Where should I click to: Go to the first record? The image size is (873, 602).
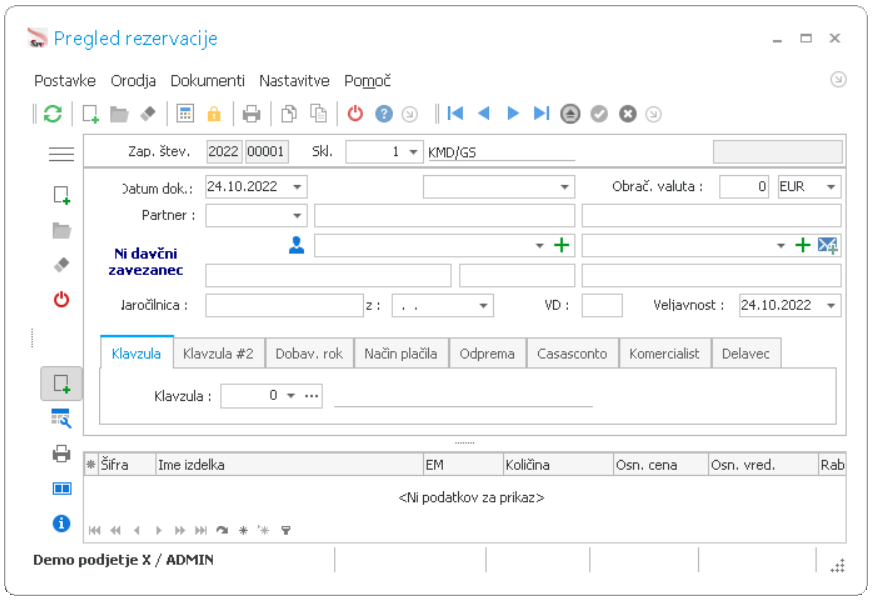455,114
